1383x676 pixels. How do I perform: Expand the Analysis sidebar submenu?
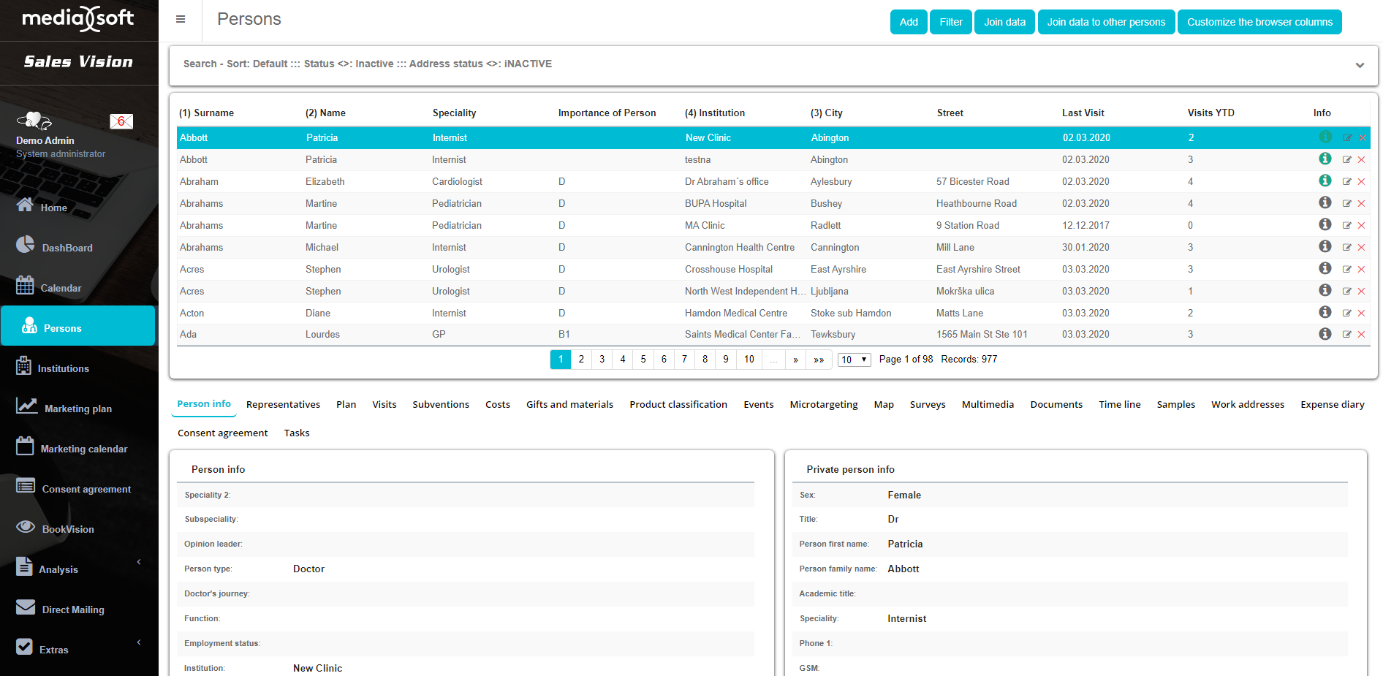[x=138, y=562]
